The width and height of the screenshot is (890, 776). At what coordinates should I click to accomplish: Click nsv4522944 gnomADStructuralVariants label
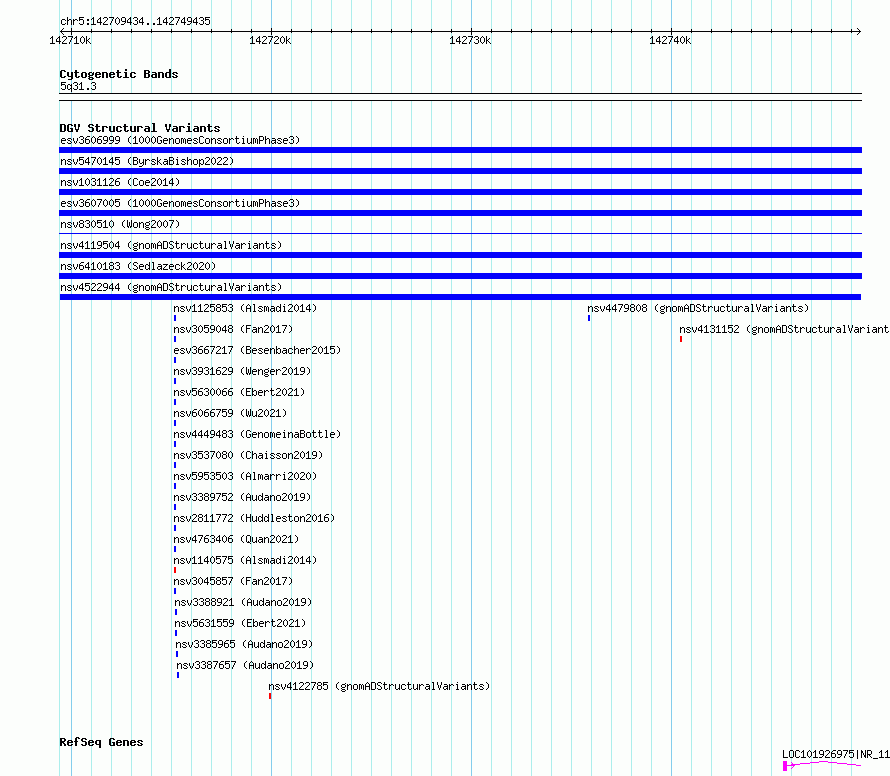point(171,287)
